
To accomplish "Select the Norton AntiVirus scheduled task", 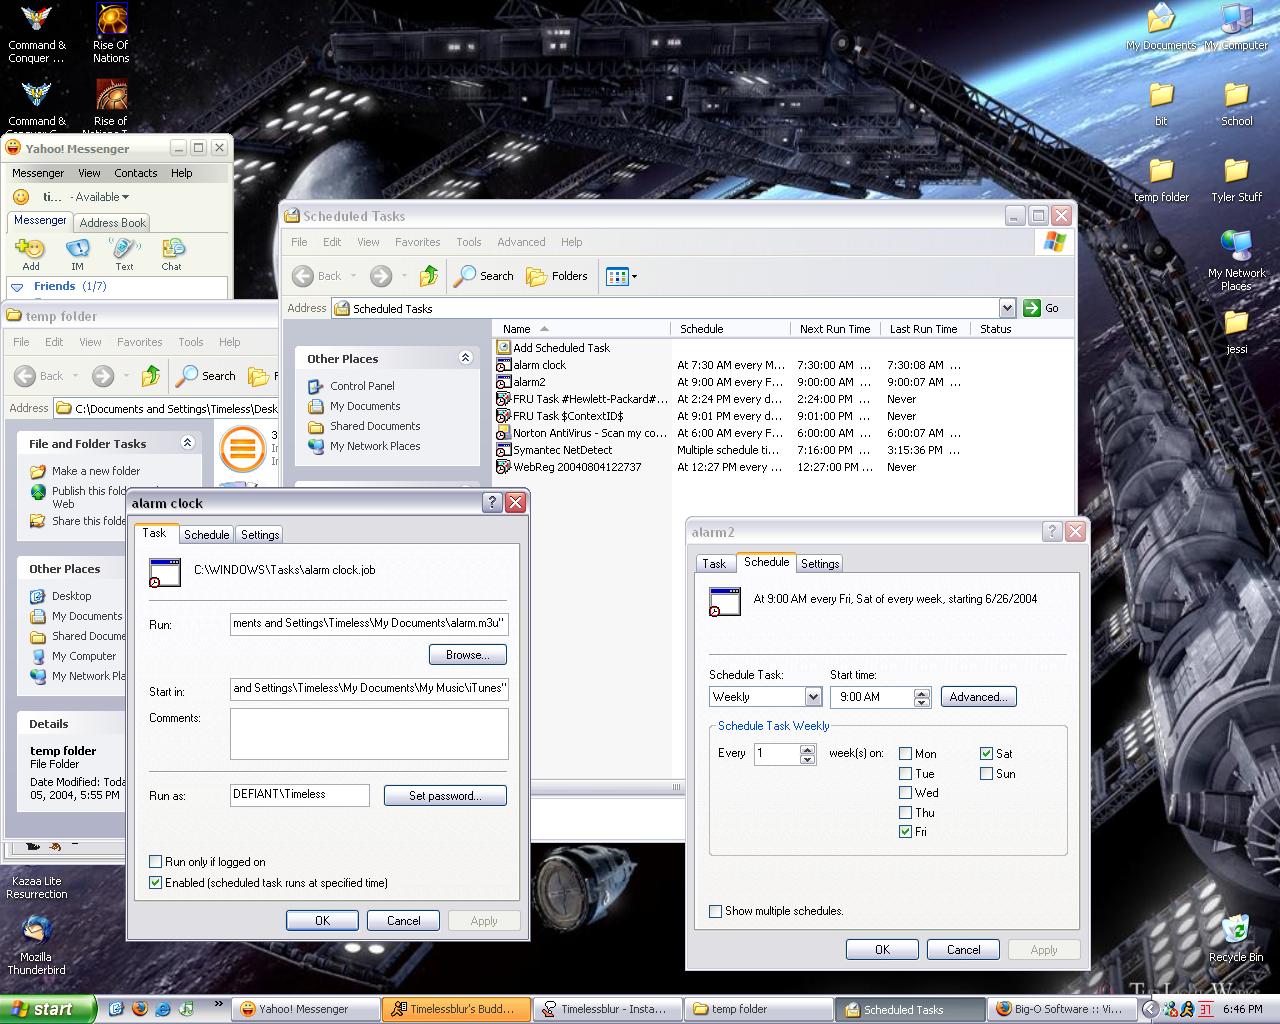I will [x=582, y=433].
